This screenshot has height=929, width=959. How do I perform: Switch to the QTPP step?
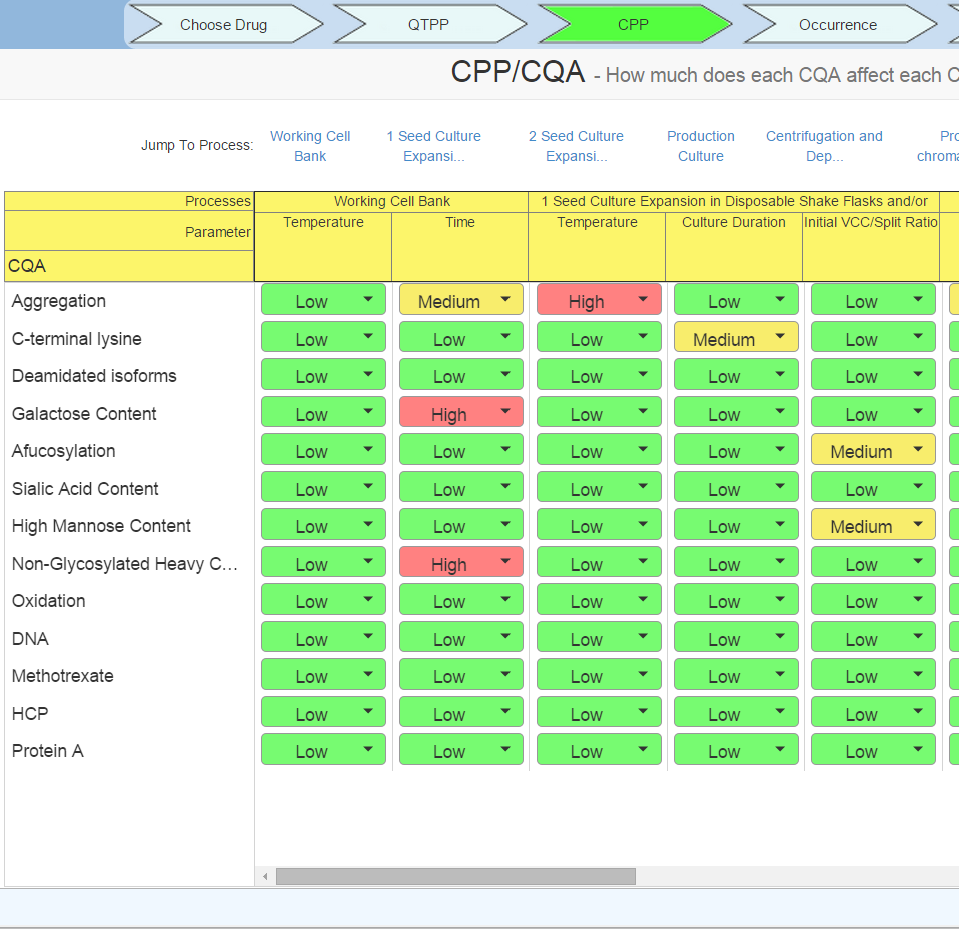428,25
